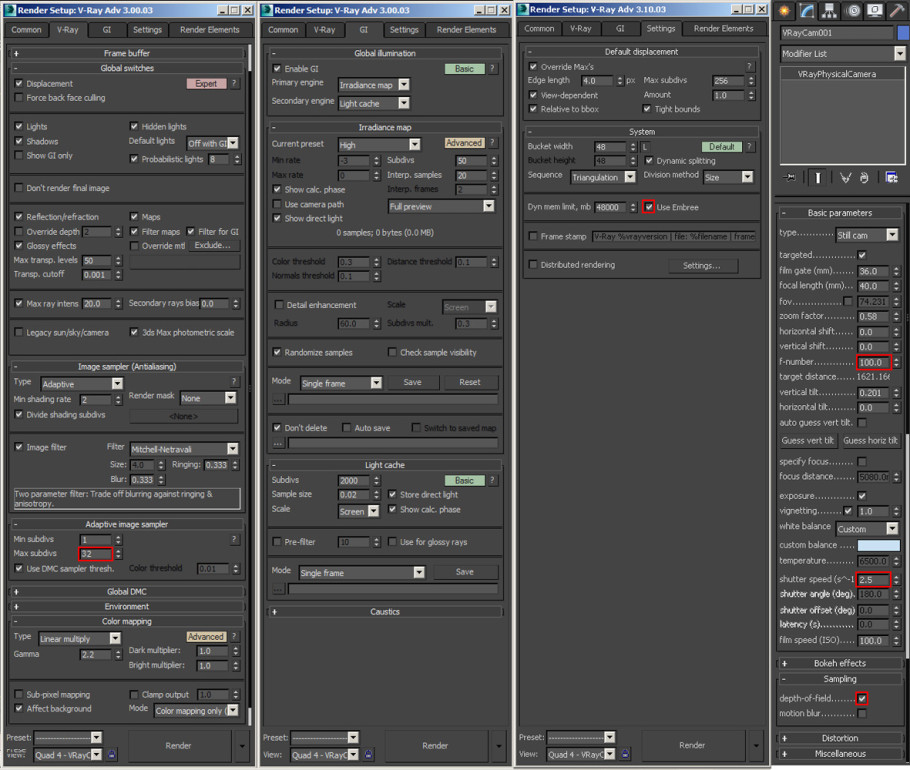Open the Display command panel
Viewport: 910px width, 770px height.
coord(875,10)
